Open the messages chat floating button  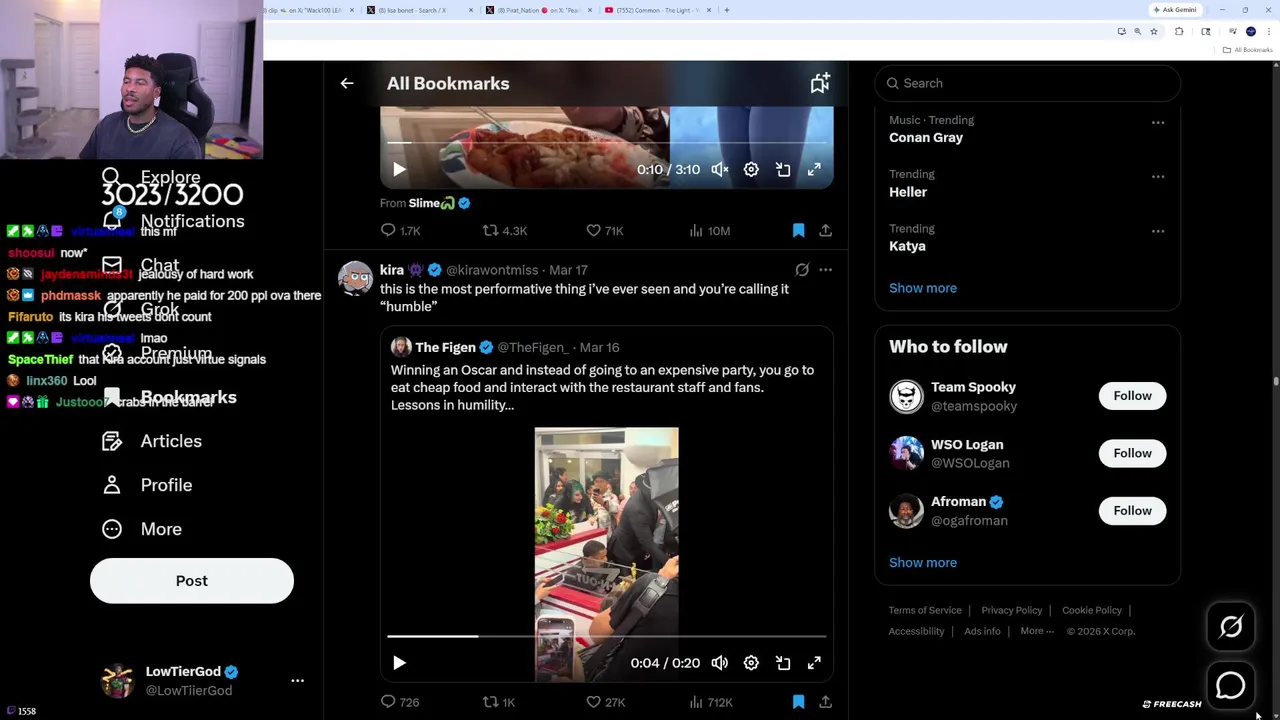(x=1231, y=685)
